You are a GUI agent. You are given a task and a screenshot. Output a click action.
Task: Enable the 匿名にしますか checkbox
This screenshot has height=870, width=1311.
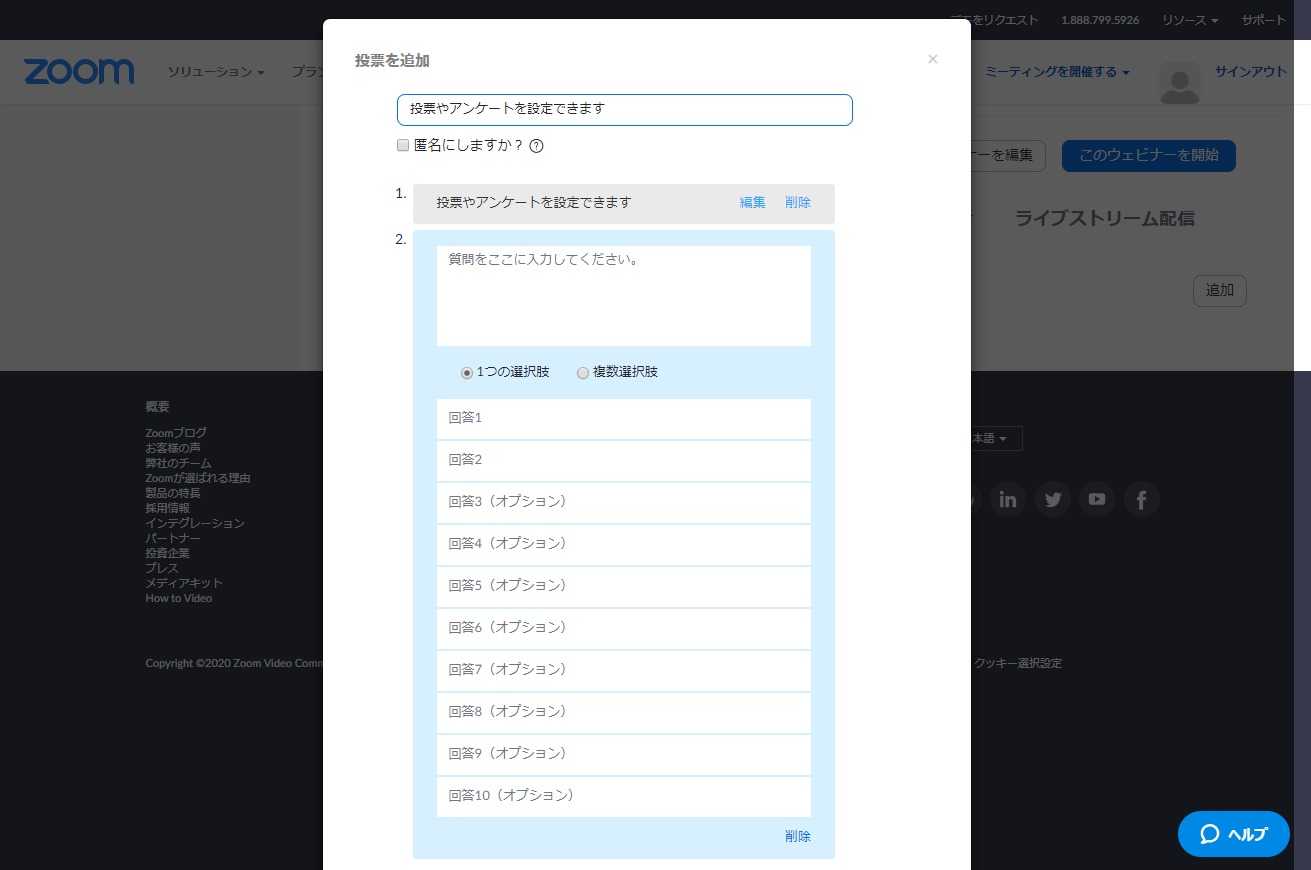coord(403,145)
